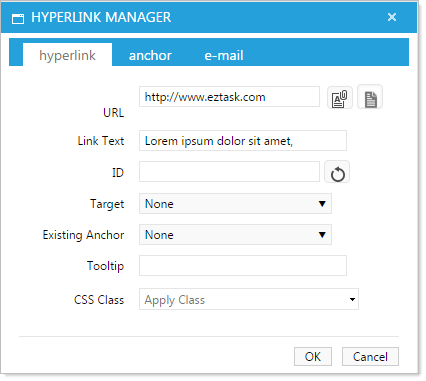Click the window icon in Hyperlink Manager title bar
This screenshot has width=426, height=381.
click(x=18, y=18)
